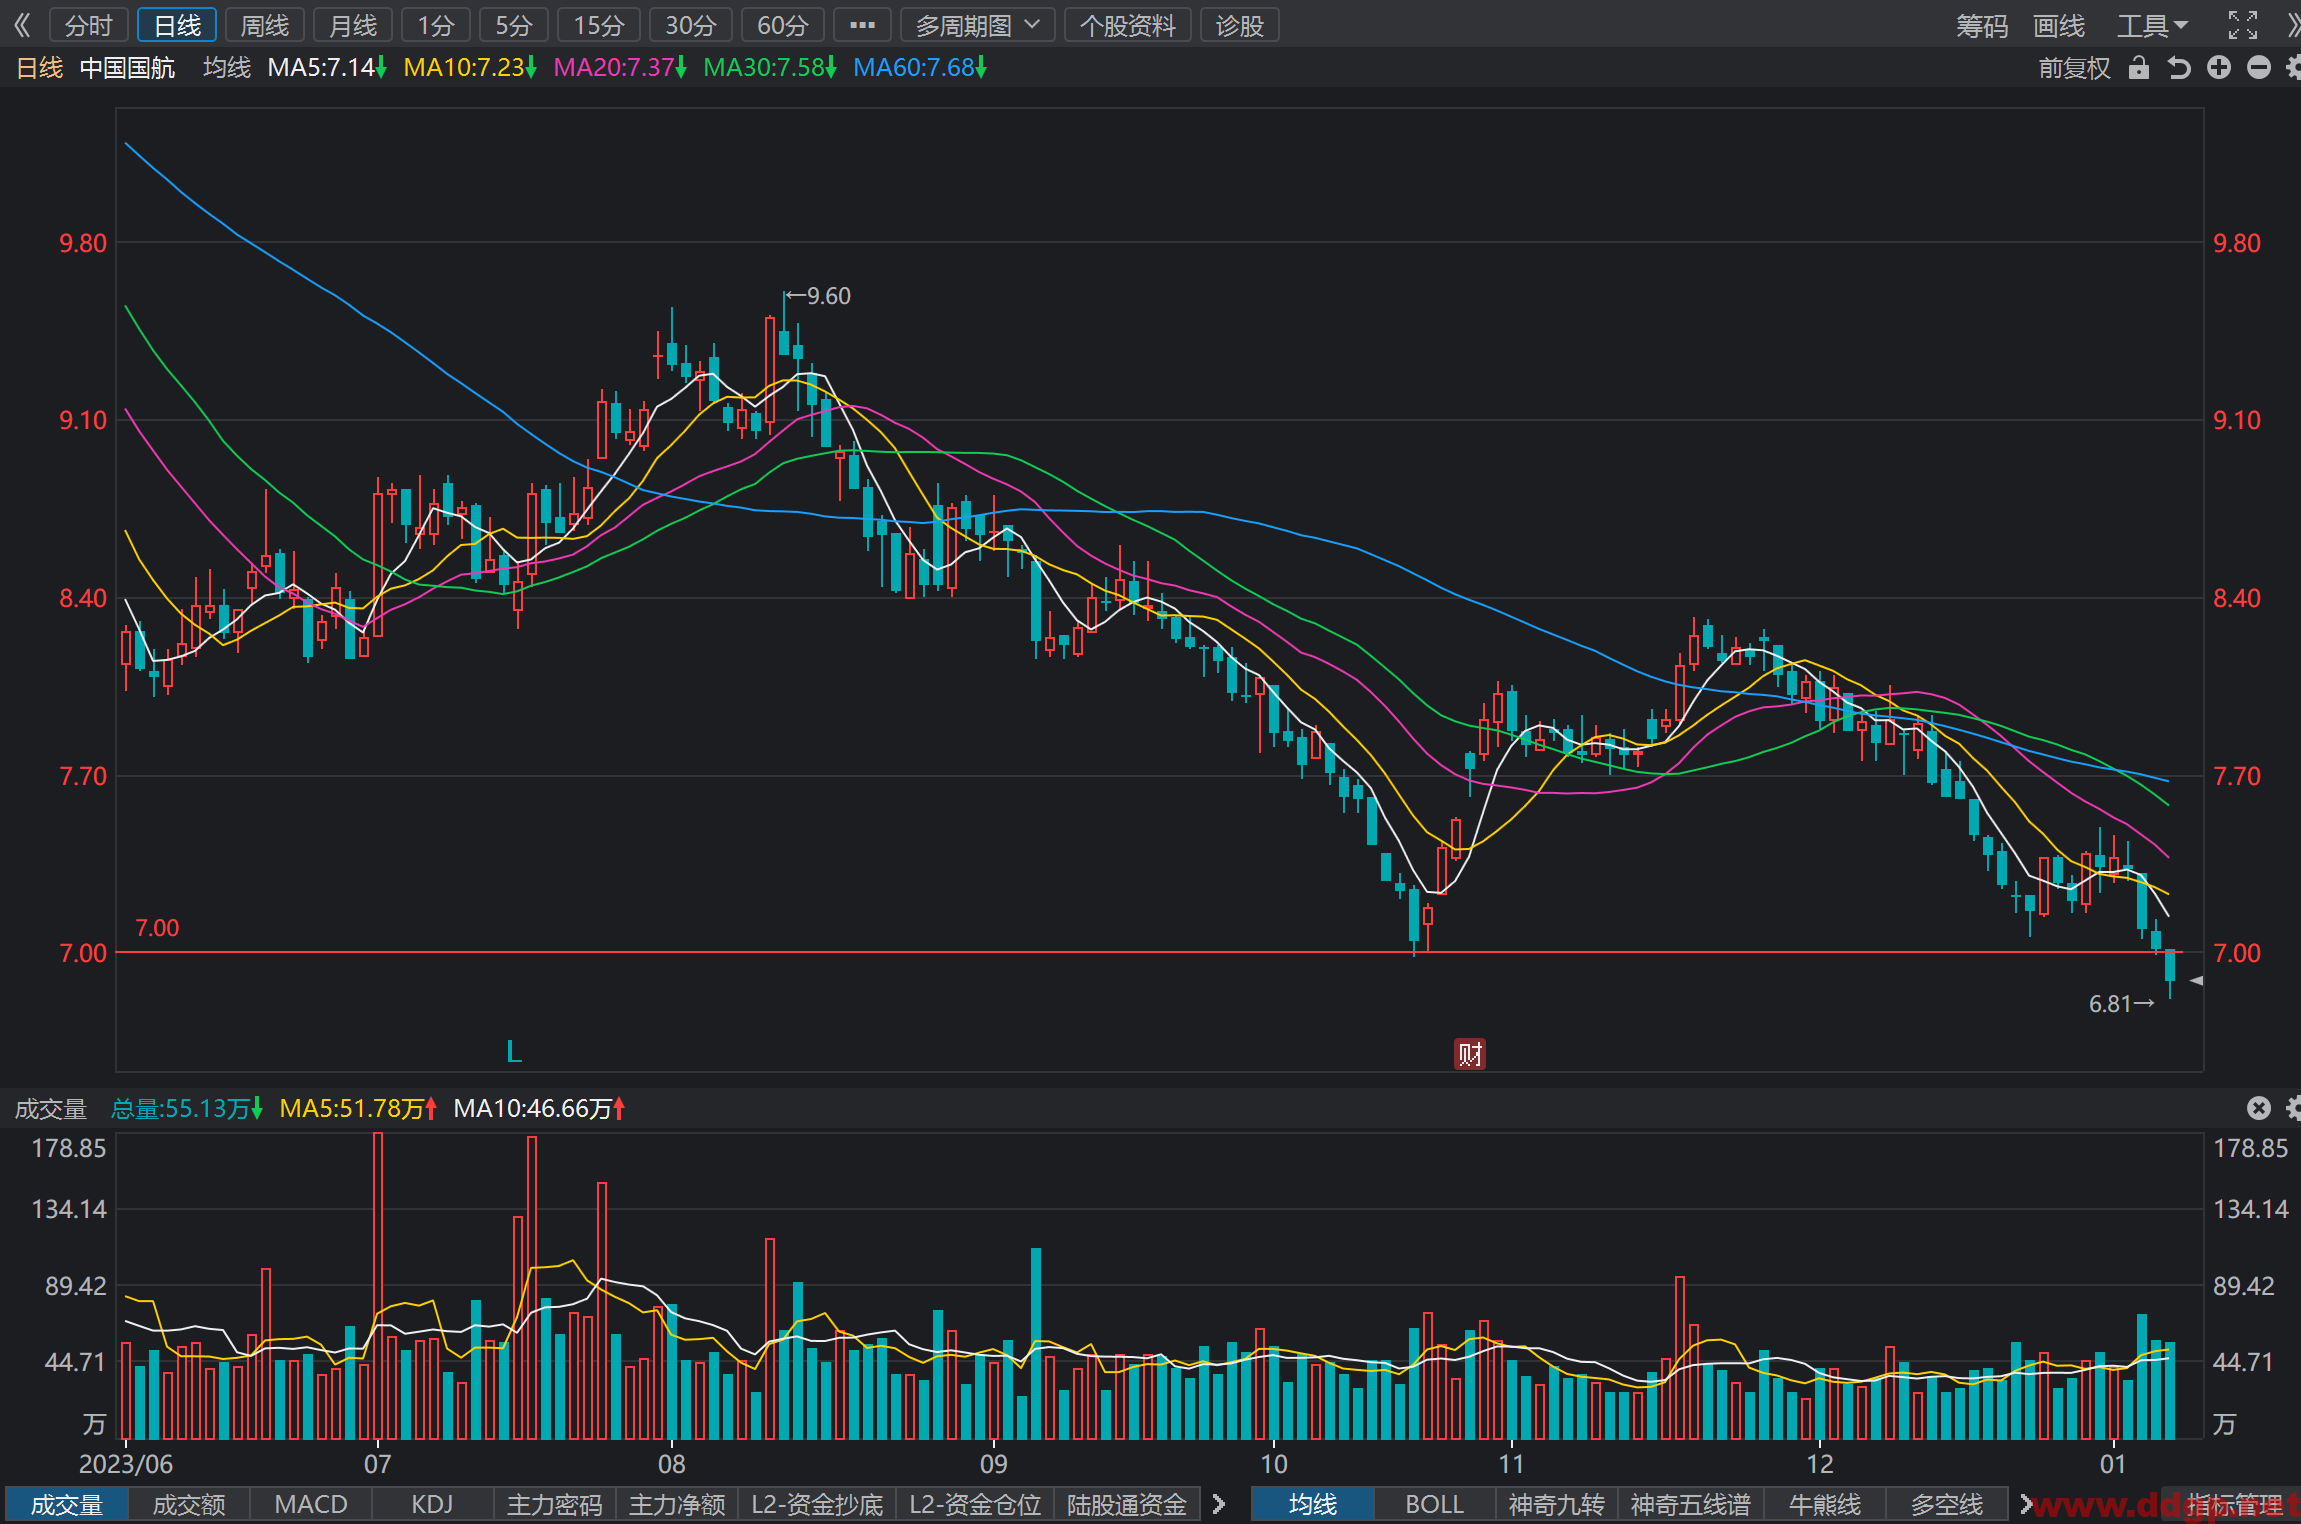Show more indicator tabs after 陆股通资金
The width and height of the screenshot is (2301, 1524).
coord(1219,1504)
